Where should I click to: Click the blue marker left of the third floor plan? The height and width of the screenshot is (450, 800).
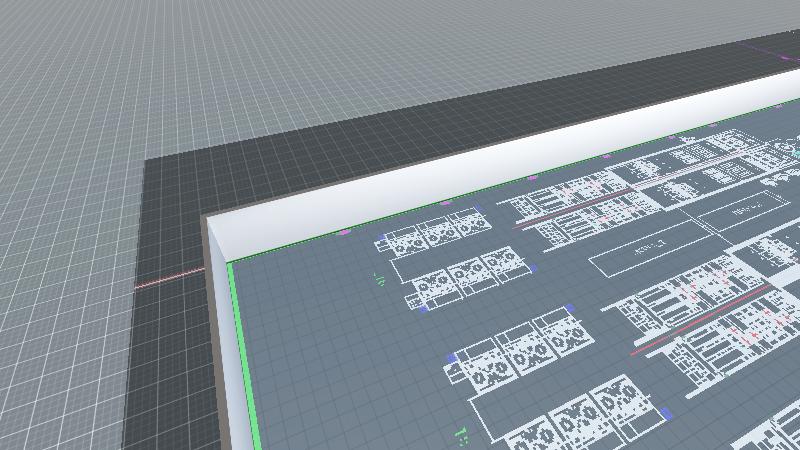point(452,357)
